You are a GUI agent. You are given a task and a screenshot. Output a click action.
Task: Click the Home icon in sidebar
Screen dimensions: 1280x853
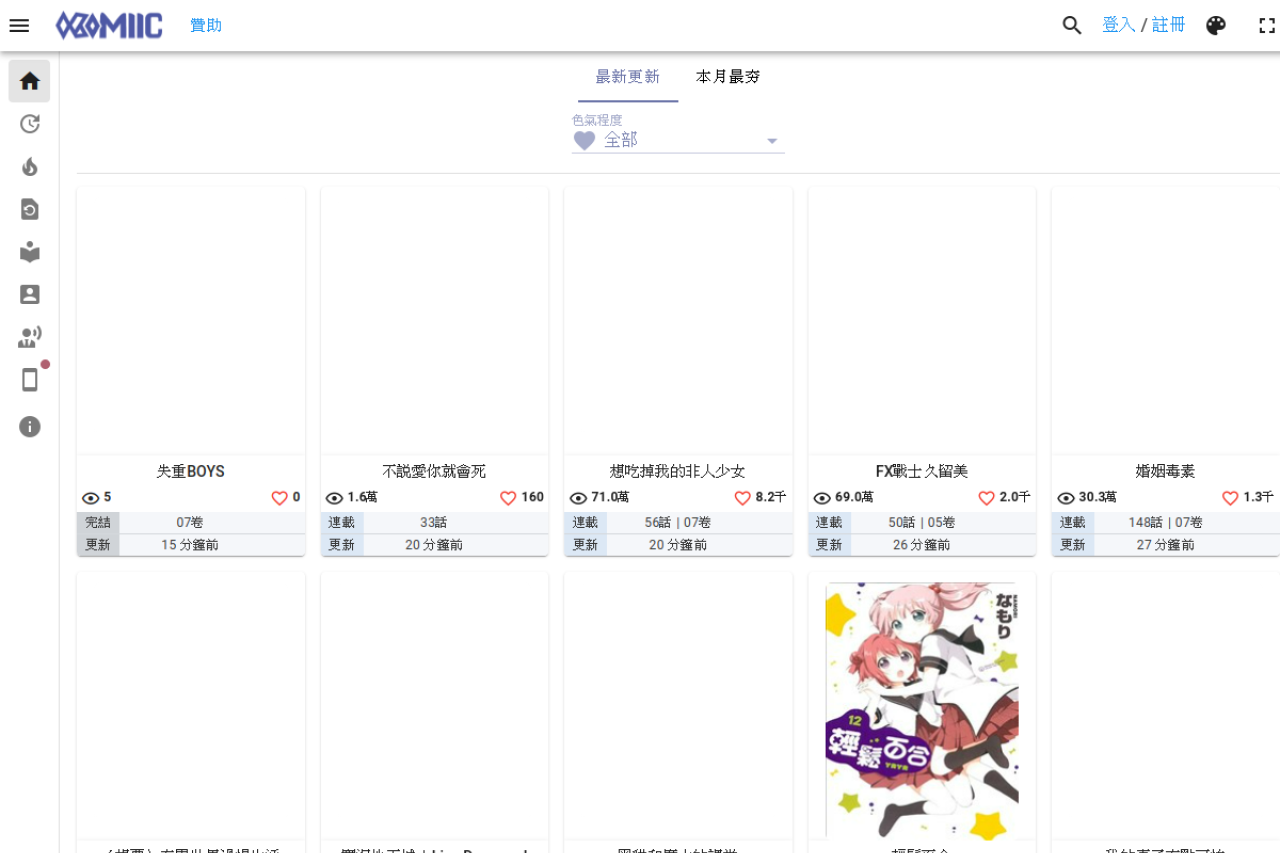pos(30,81)
